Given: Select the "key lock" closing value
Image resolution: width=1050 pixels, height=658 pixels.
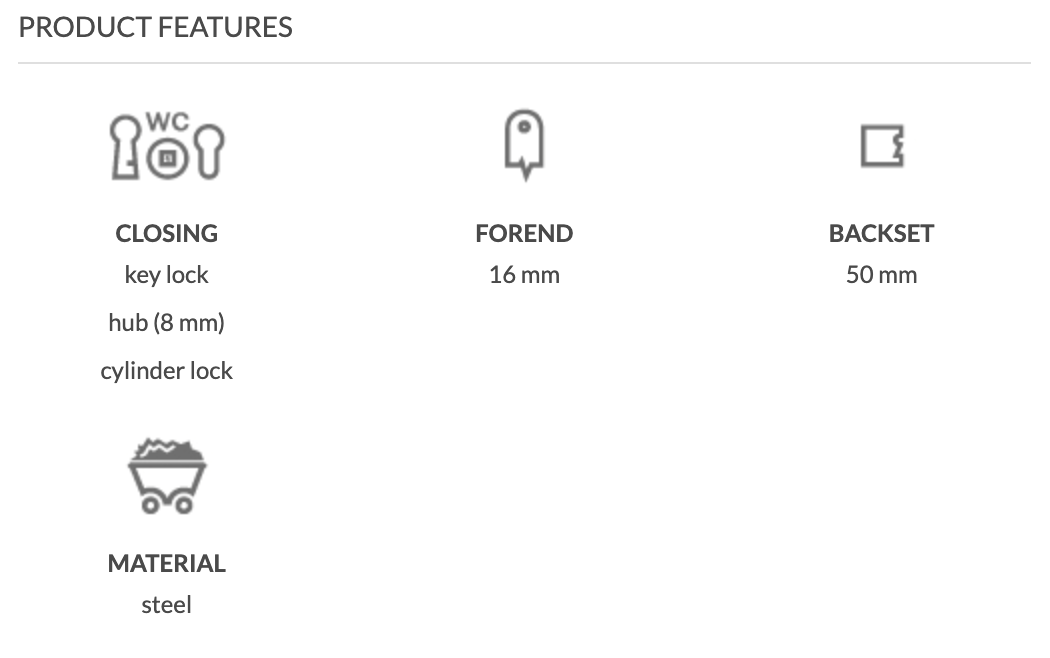Looking at the screenshot, I should click(167, 275).
